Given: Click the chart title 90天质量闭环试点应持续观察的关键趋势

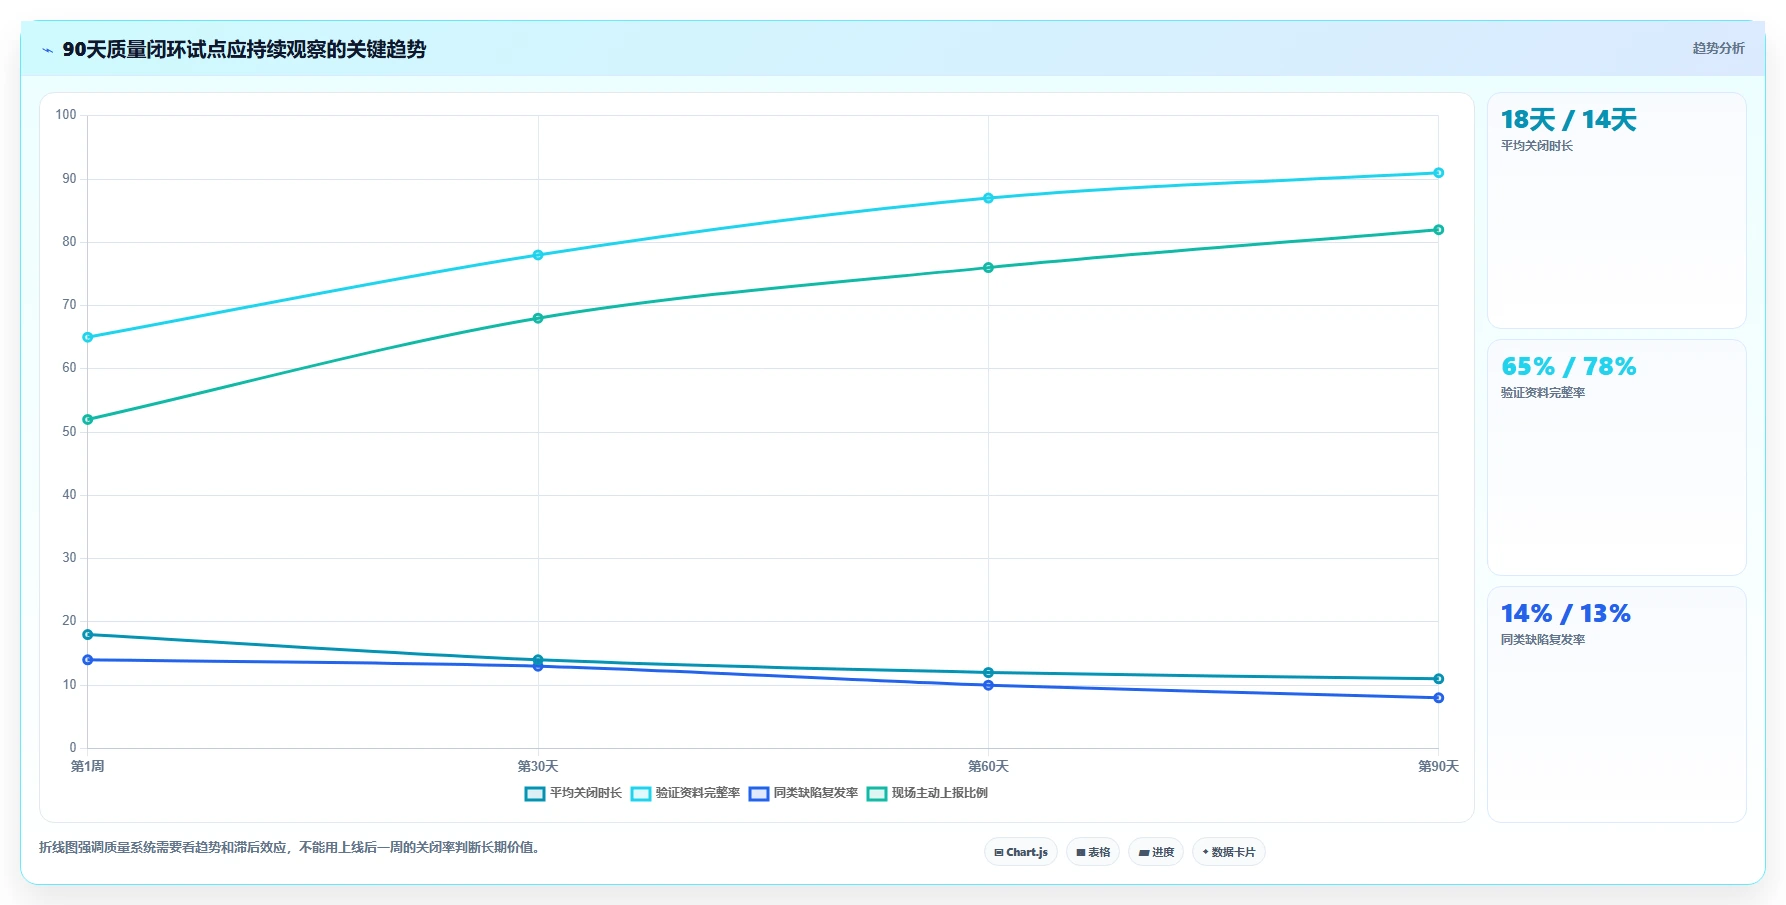Looking at the screenshot, I should click(244, 49).
